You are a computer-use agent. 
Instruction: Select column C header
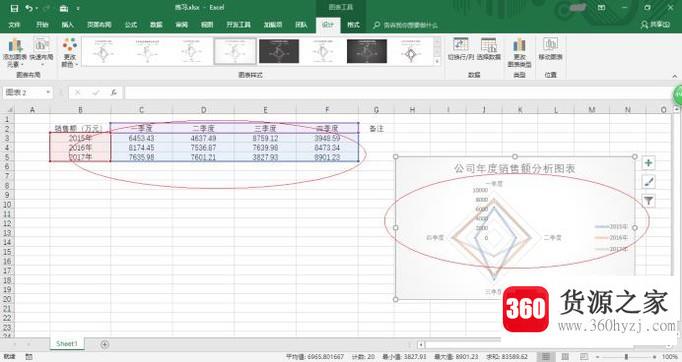[x=141, y=110]
